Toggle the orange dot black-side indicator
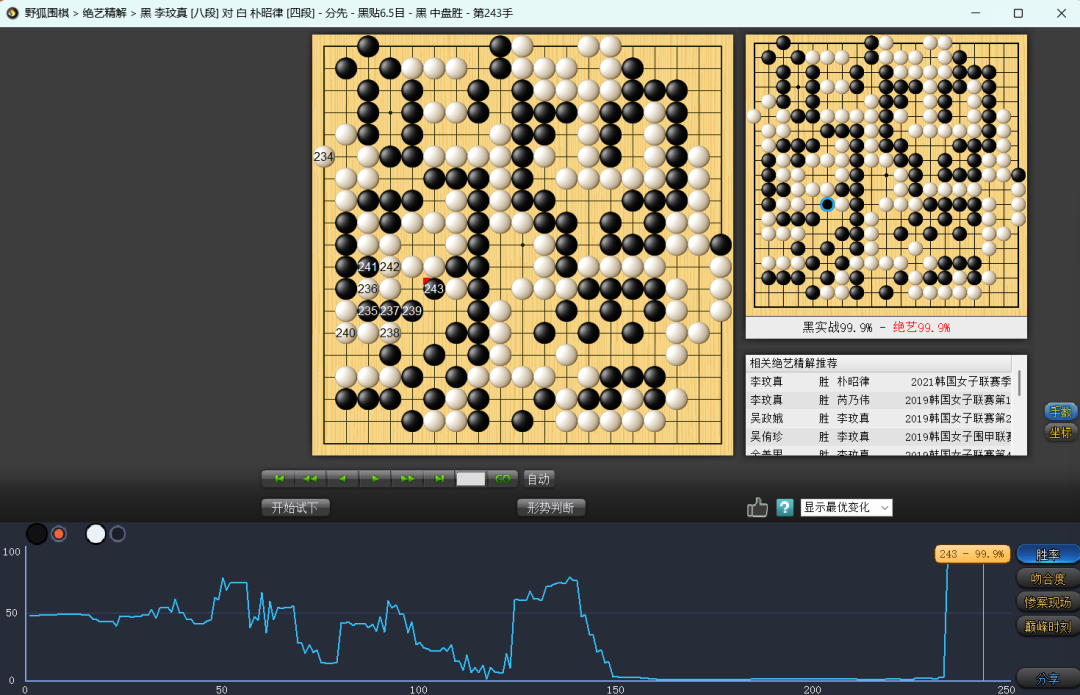The image size is (1080, 695). 59,534
